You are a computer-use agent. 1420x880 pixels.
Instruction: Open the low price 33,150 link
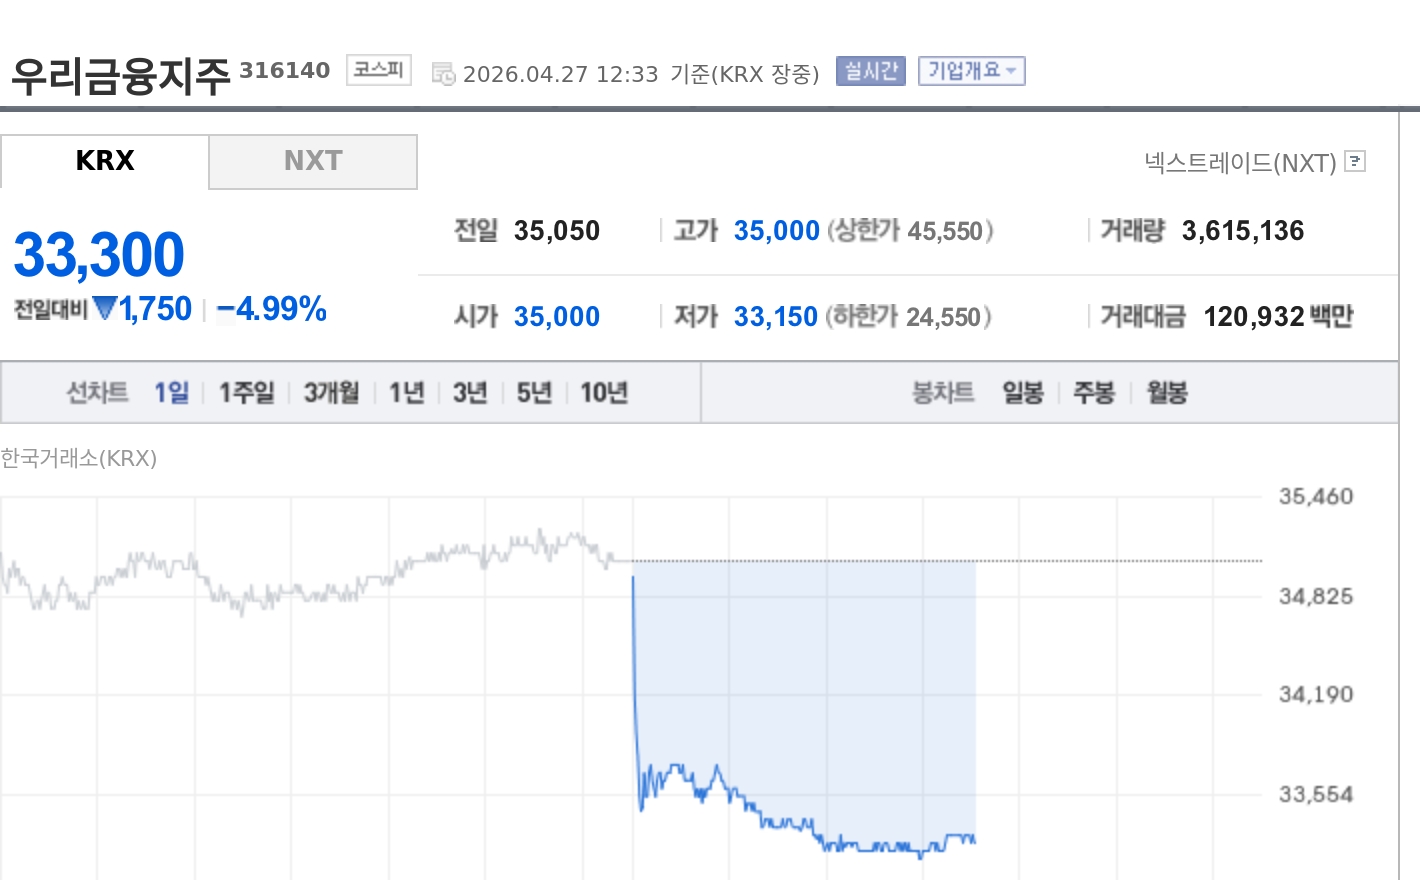[x=776, y=316]
